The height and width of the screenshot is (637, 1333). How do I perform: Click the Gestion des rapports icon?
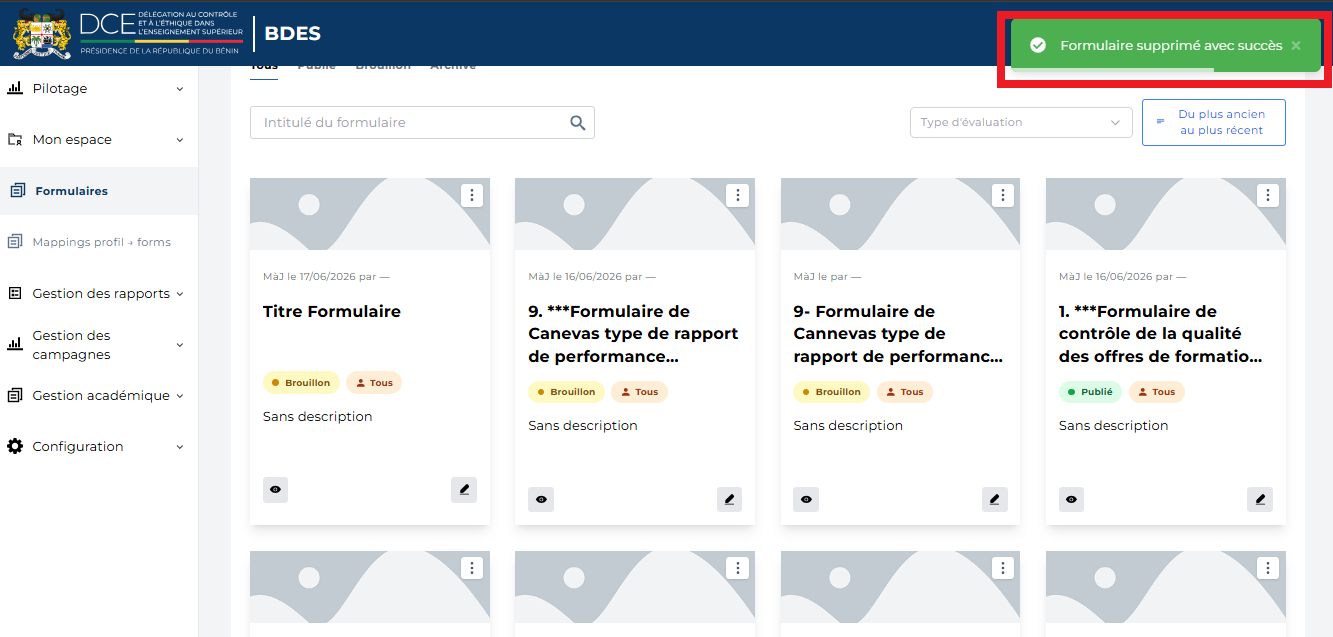pyautogui.click(x=15, y=293)
